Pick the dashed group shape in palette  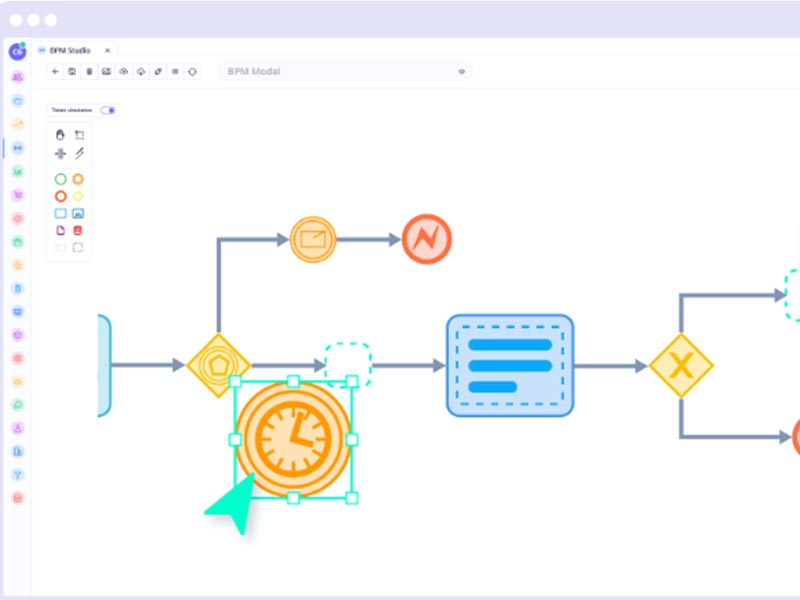pos(78,247)
